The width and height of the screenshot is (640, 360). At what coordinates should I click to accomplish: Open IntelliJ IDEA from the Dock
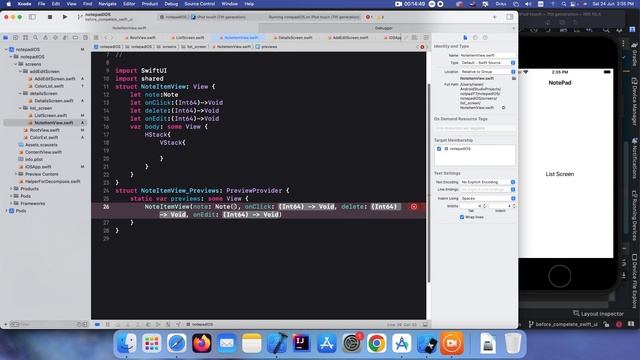301,343
